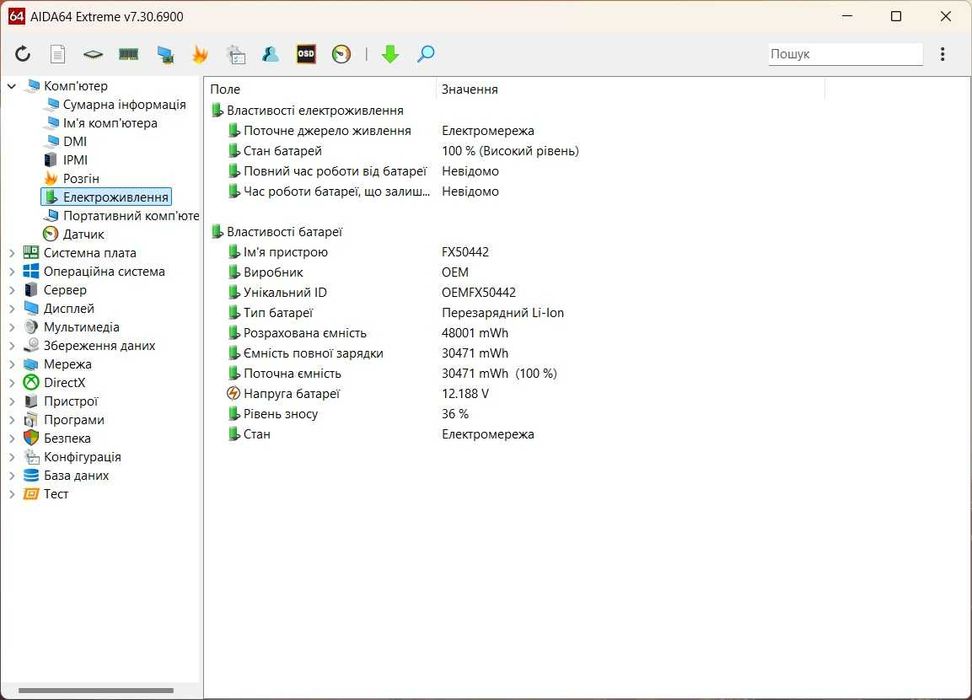The image size is (972, 700).
Task: Click the Конфігурація tree icon
Action: click(x=31, y=457)
